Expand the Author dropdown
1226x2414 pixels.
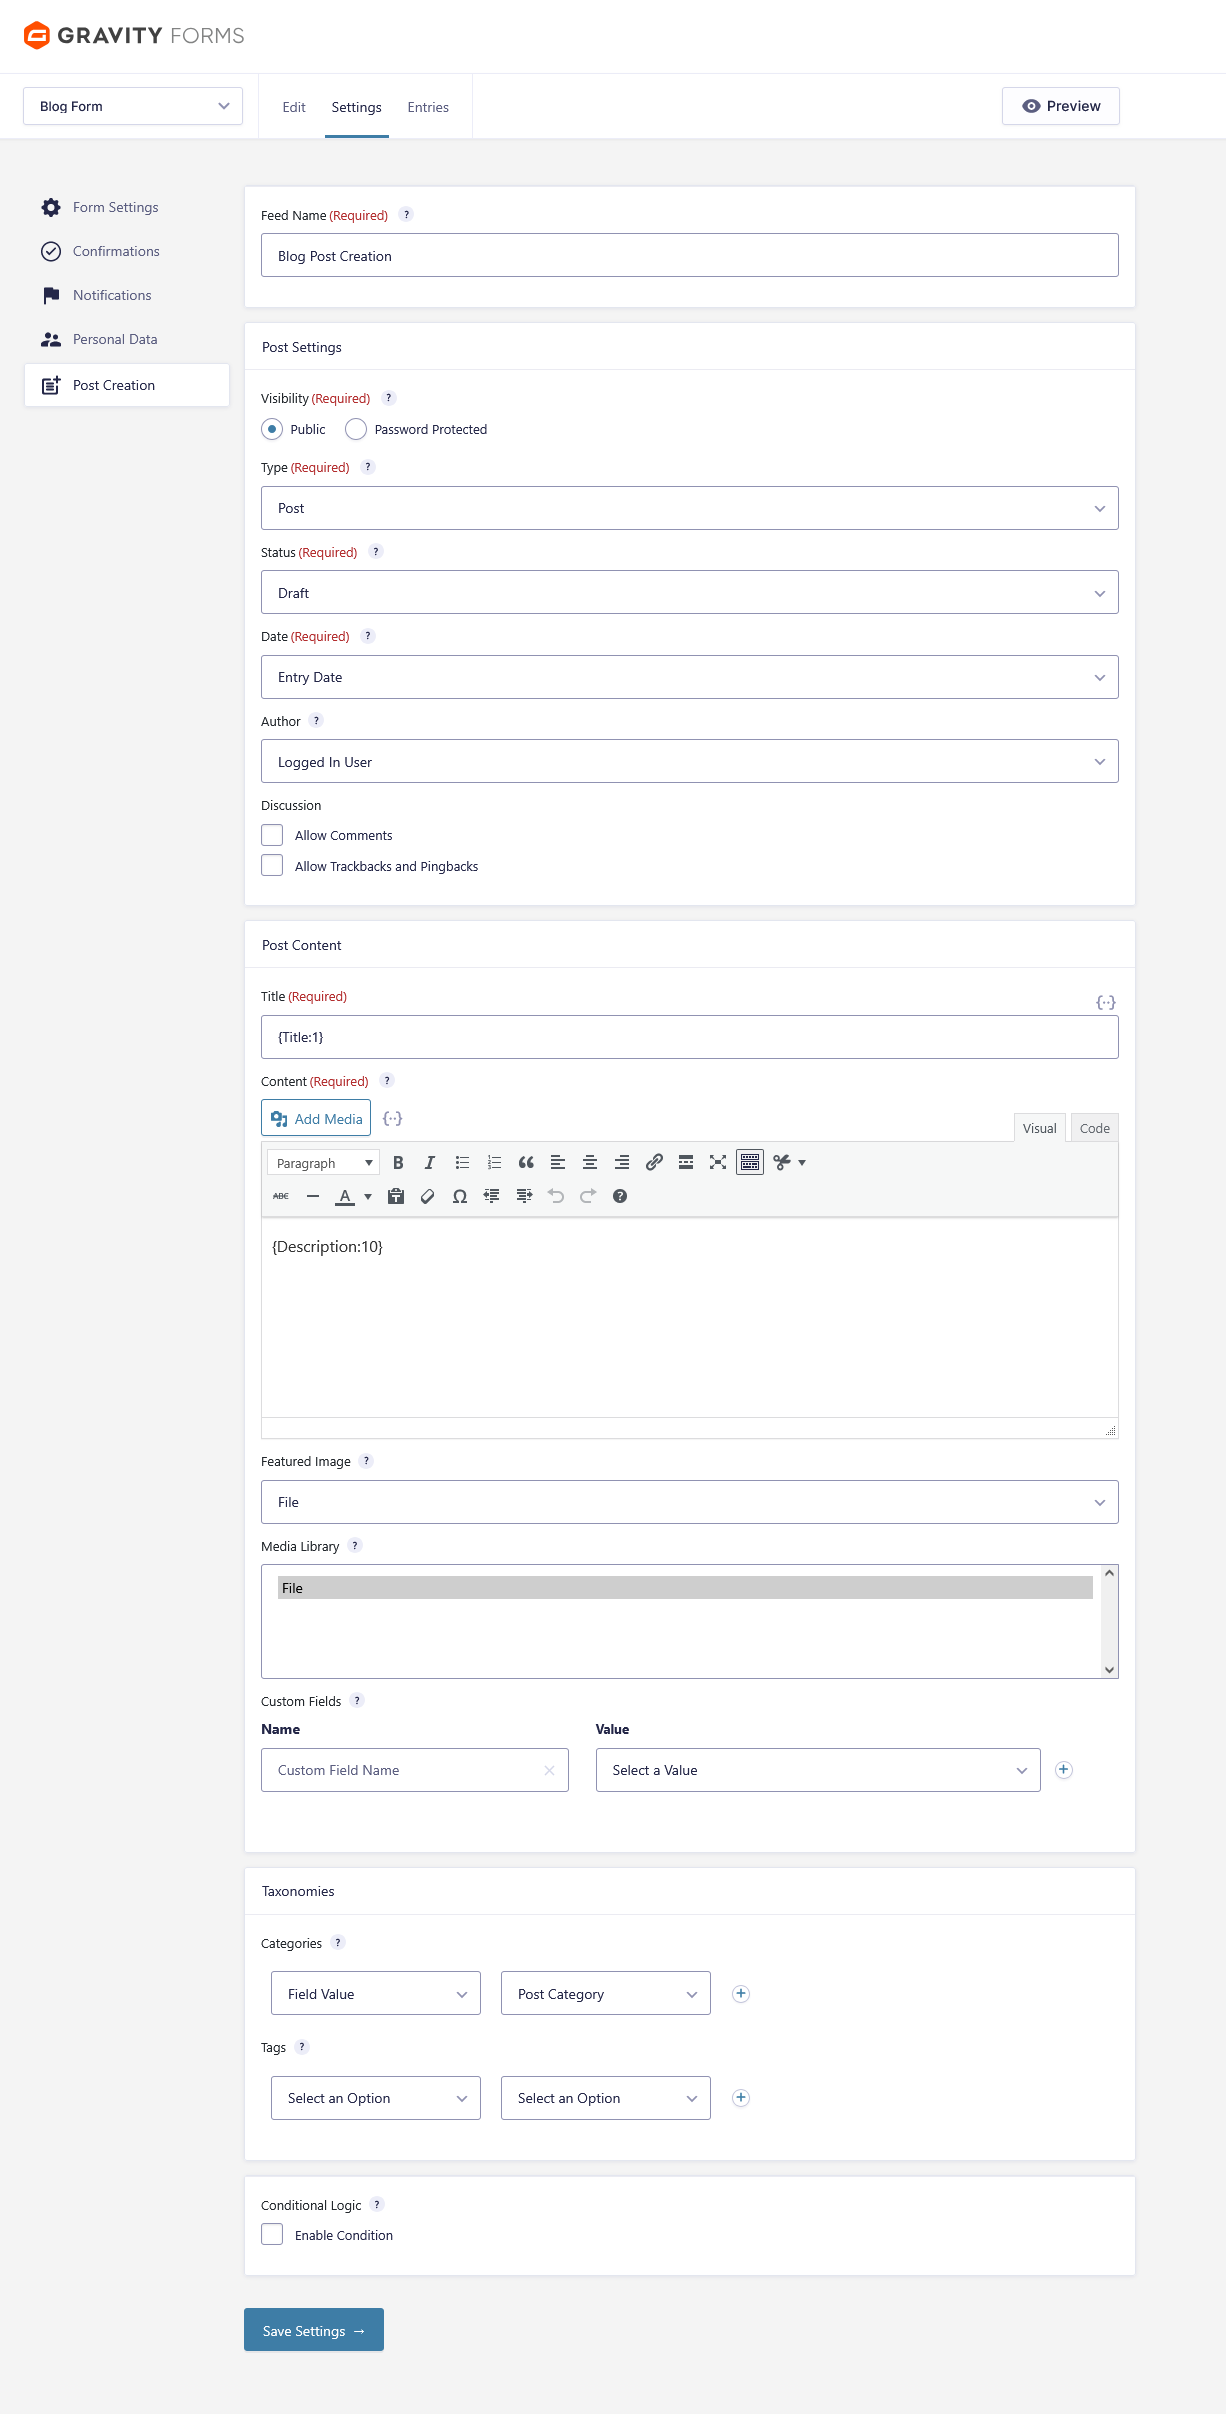pos(689,762)
